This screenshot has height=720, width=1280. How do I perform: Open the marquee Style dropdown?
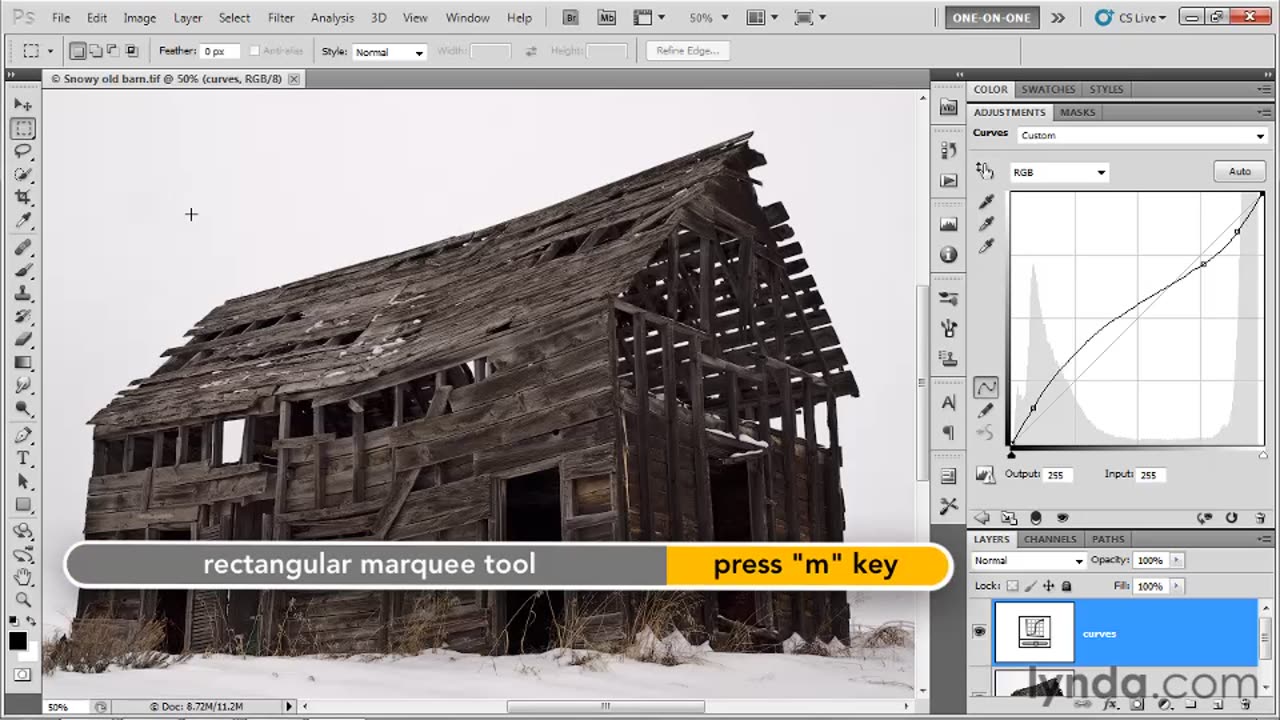389,52
